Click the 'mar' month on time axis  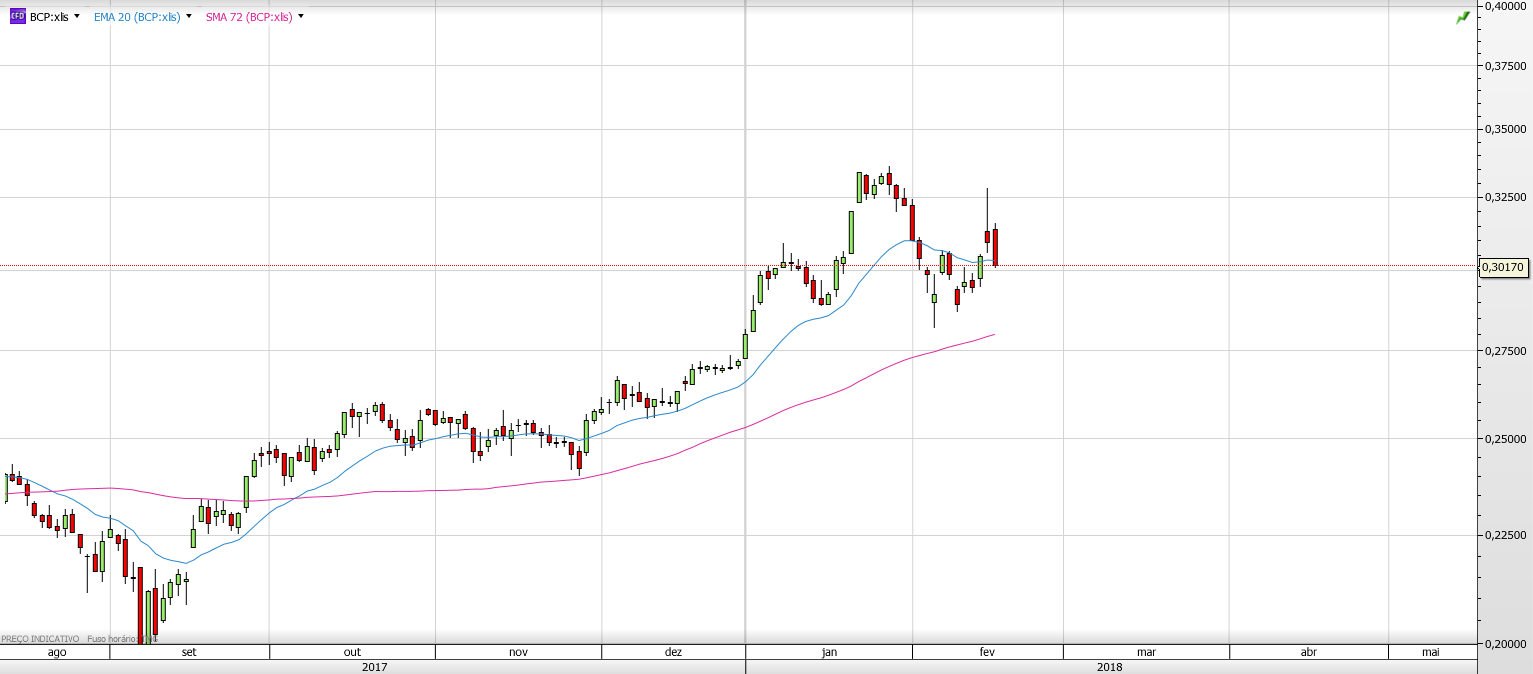pyautogui.click(x=1146, y=652)
